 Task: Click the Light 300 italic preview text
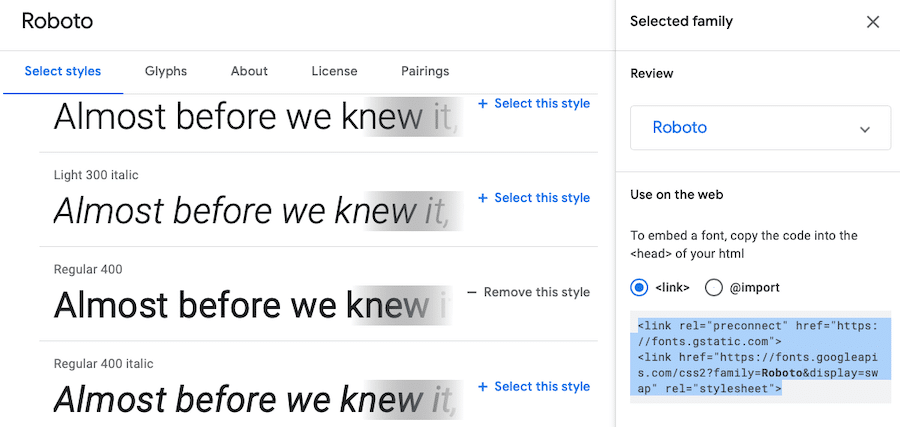(x=240, y=210)
